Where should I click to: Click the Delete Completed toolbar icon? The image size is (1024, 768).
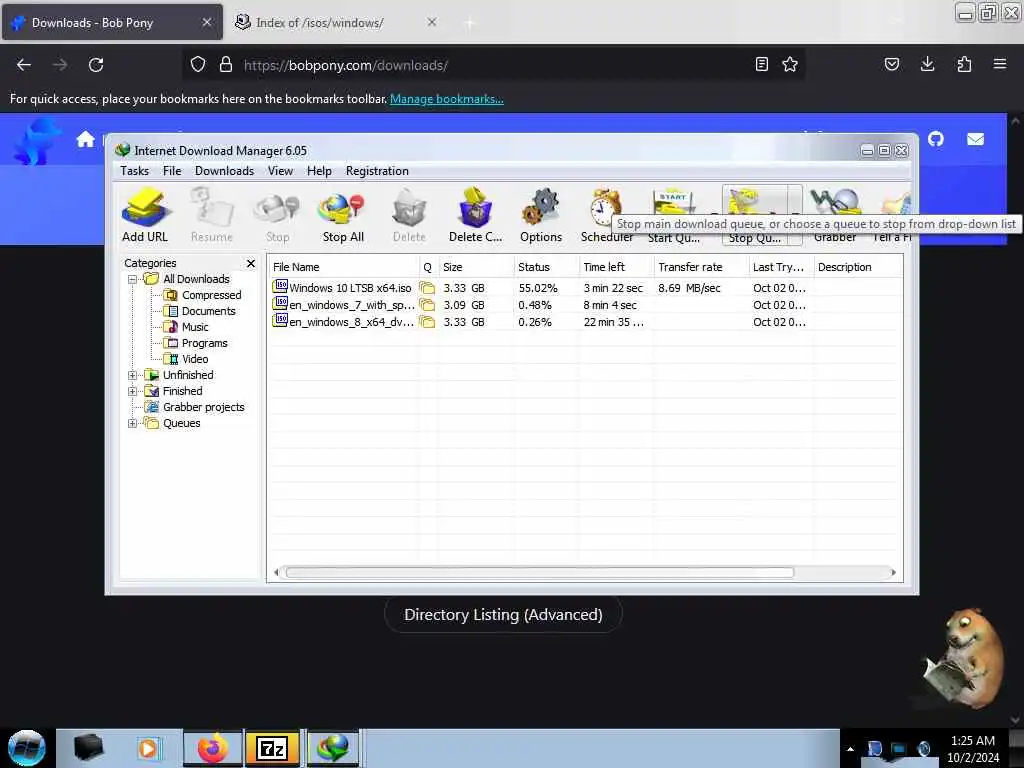(x=475, y=215)
